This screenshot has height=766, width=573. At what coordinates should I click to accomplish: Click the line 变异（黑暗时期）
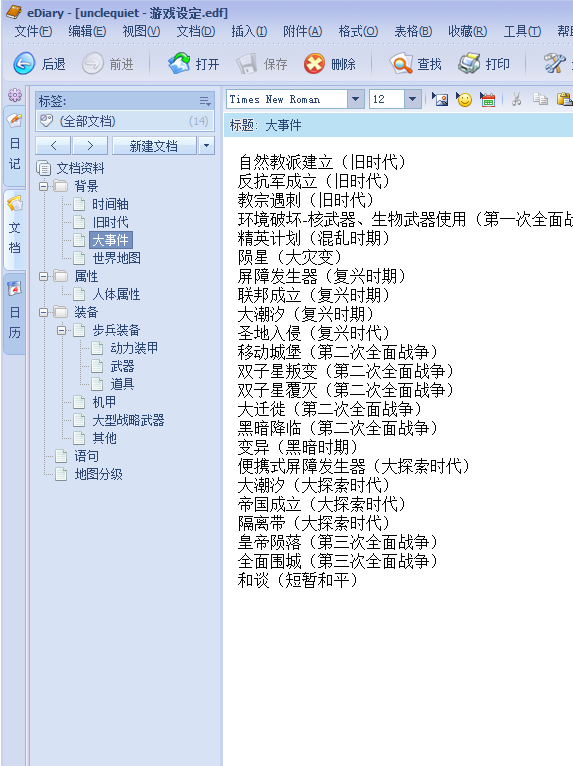pos(297,447)
